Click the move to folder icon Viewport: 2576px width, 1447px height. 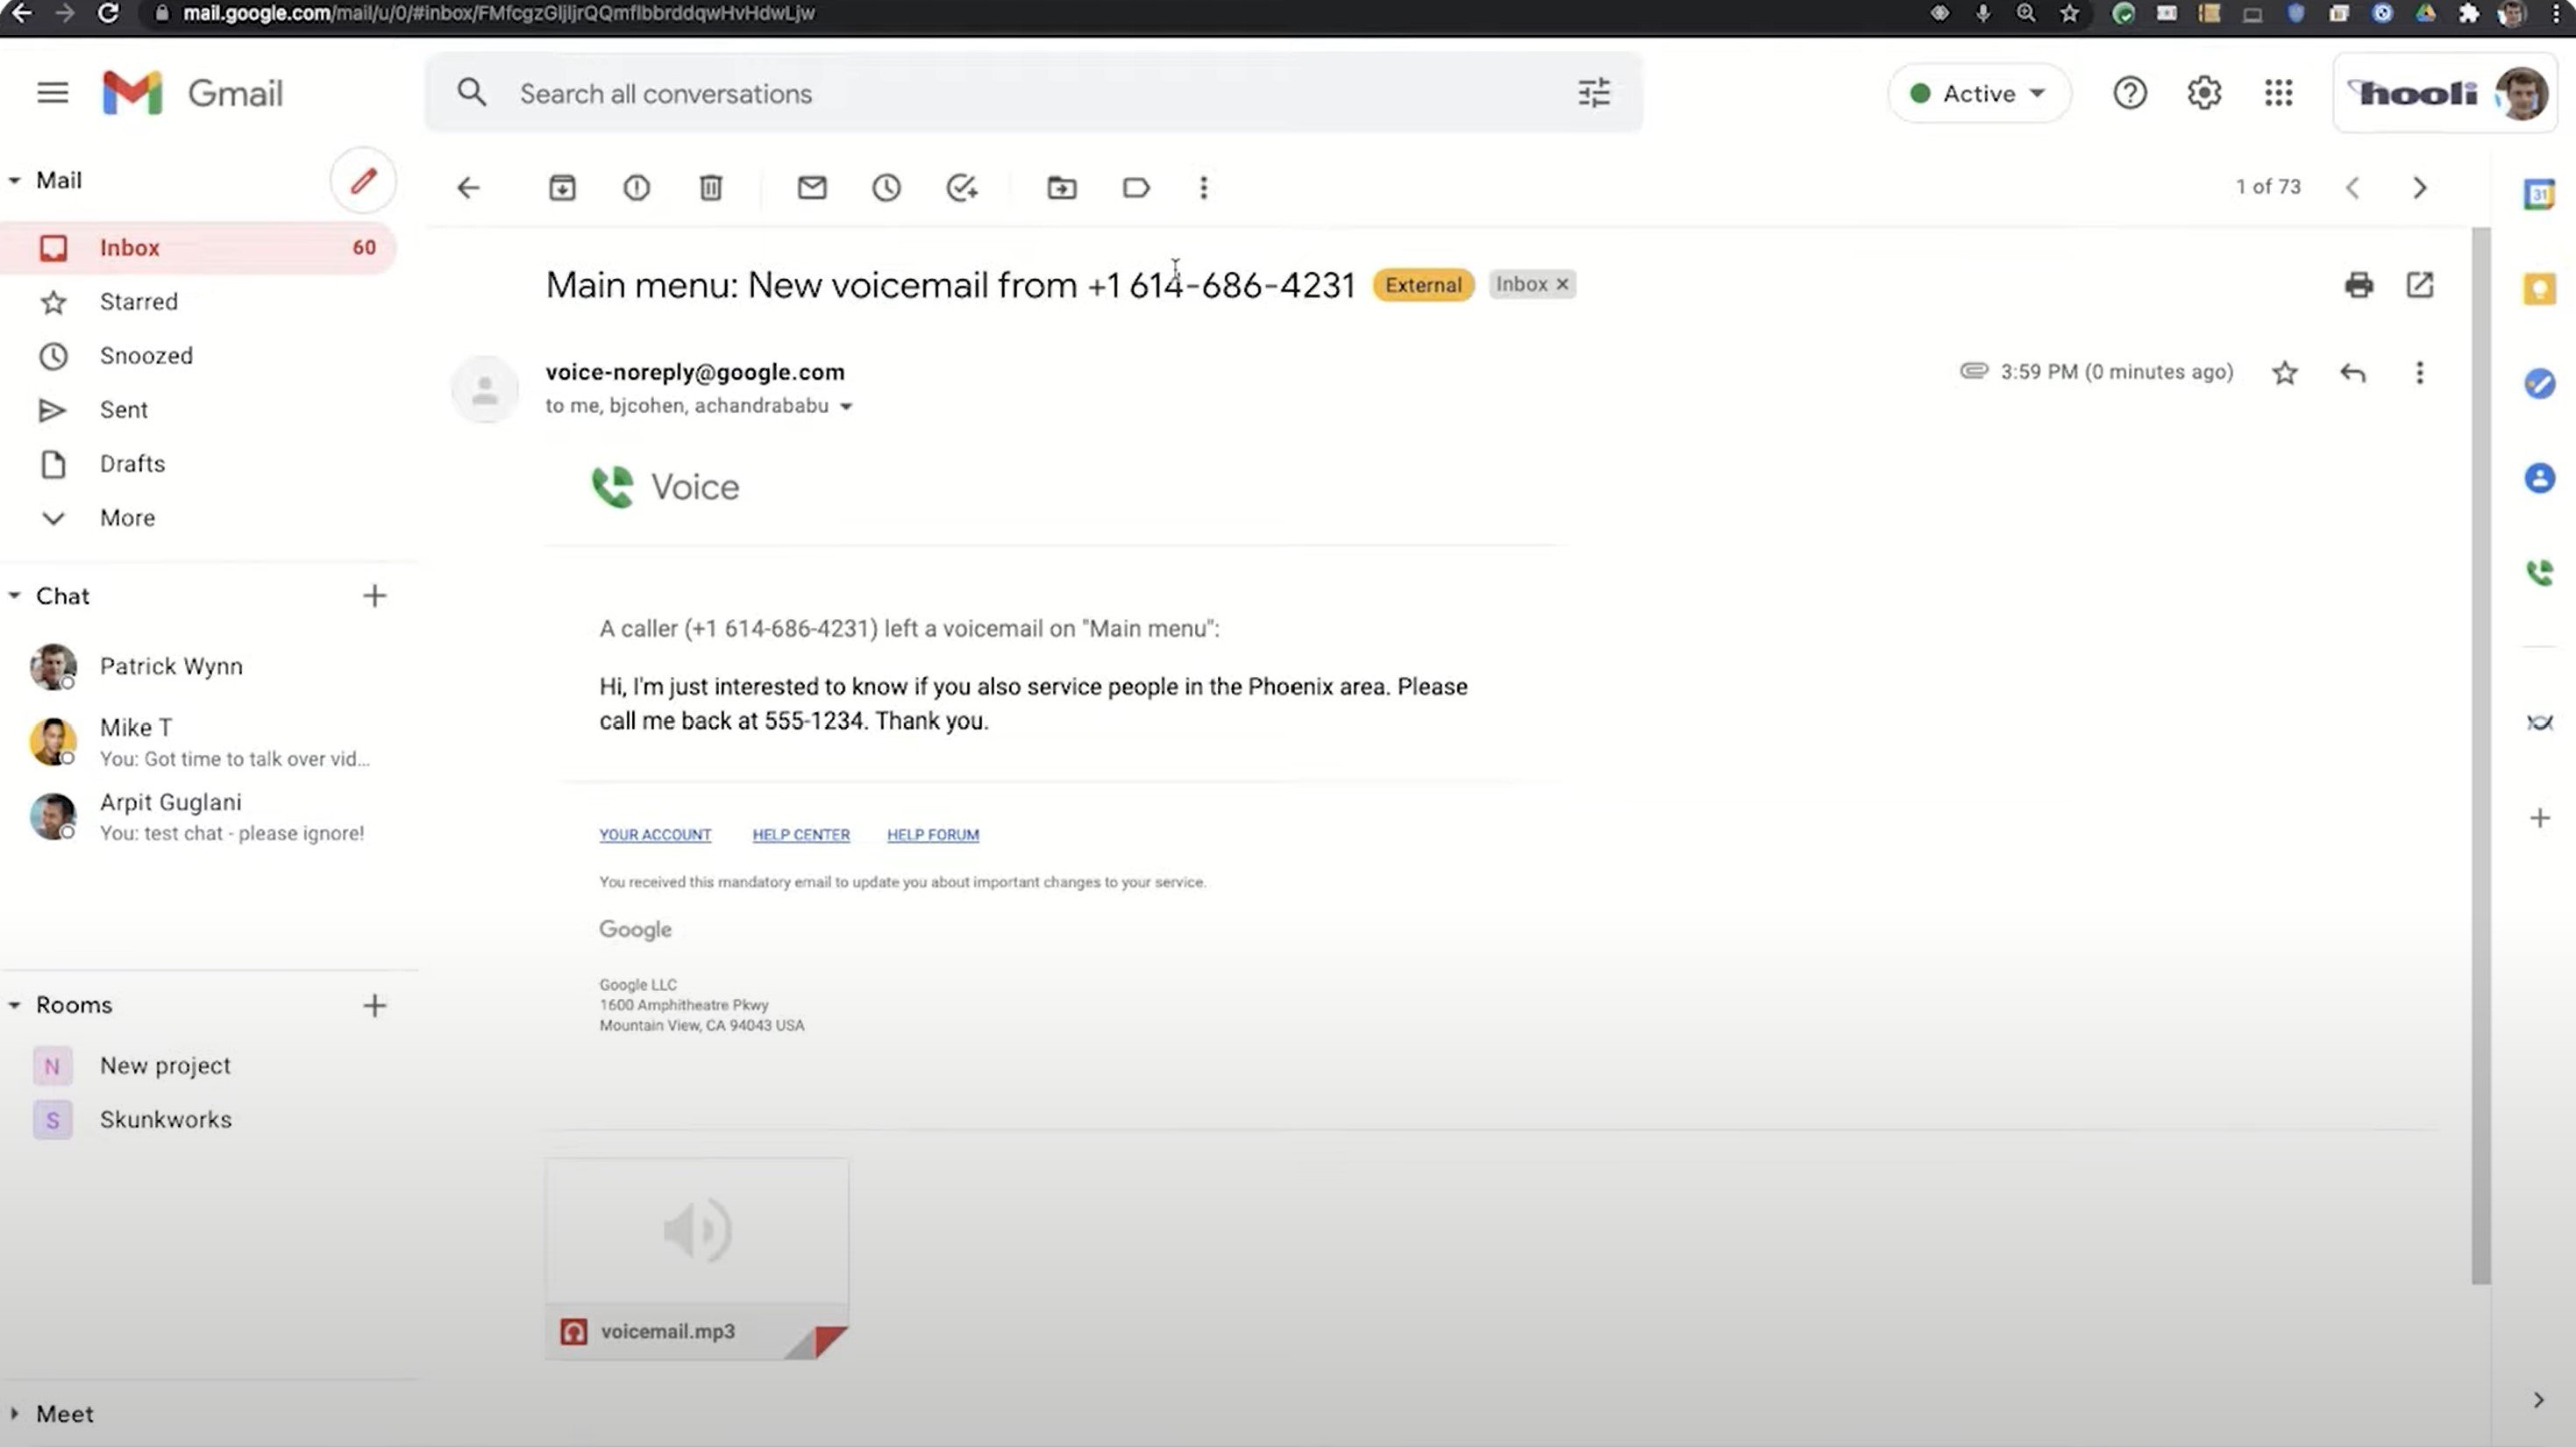[1062, 188]
